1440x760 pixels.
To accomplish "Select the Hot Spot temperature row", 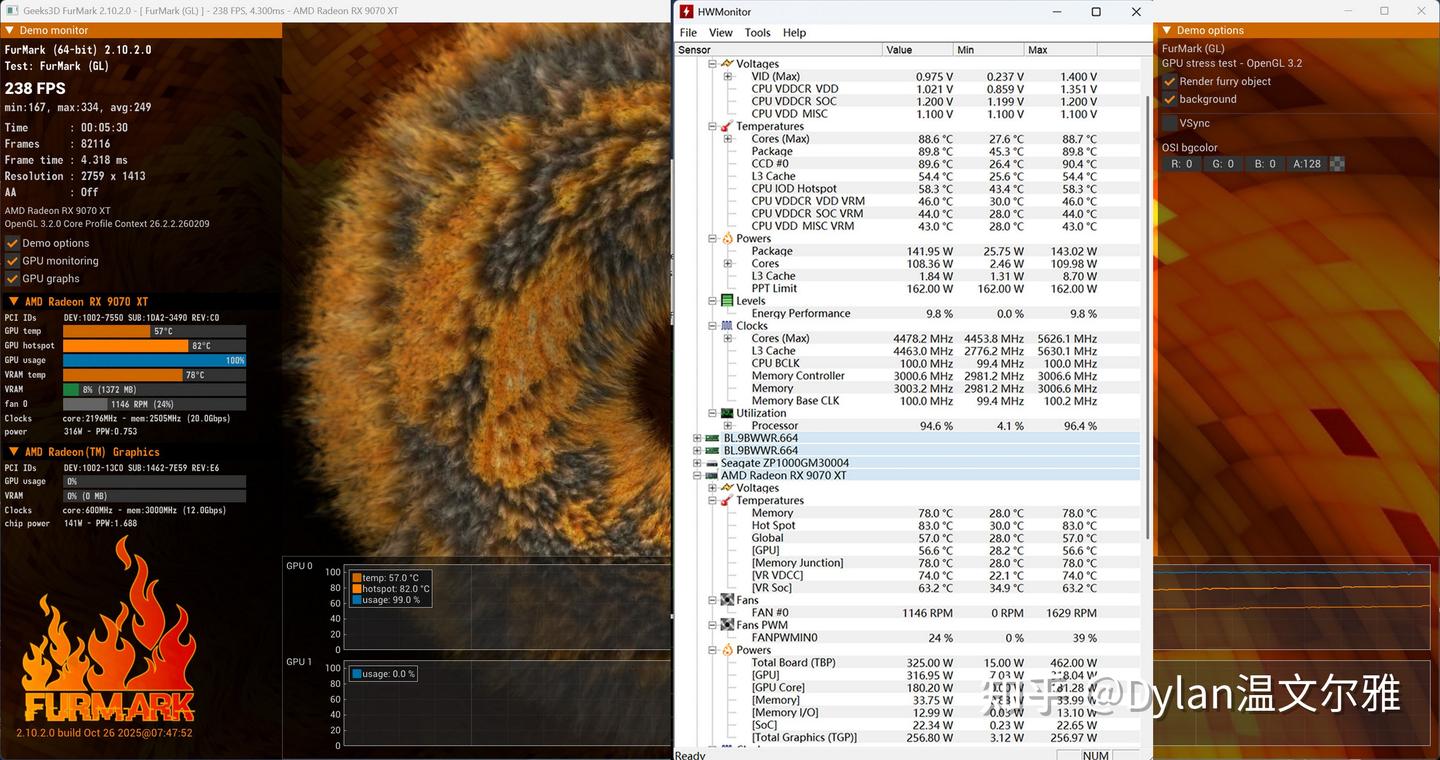I will (x=908, y=525).
